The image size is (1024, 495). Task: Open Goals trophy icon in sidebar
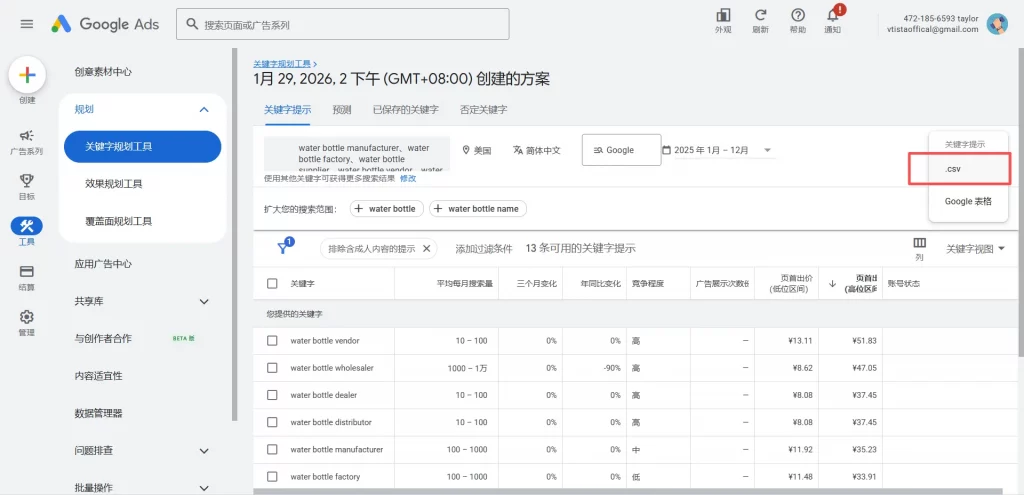point(27,181)
